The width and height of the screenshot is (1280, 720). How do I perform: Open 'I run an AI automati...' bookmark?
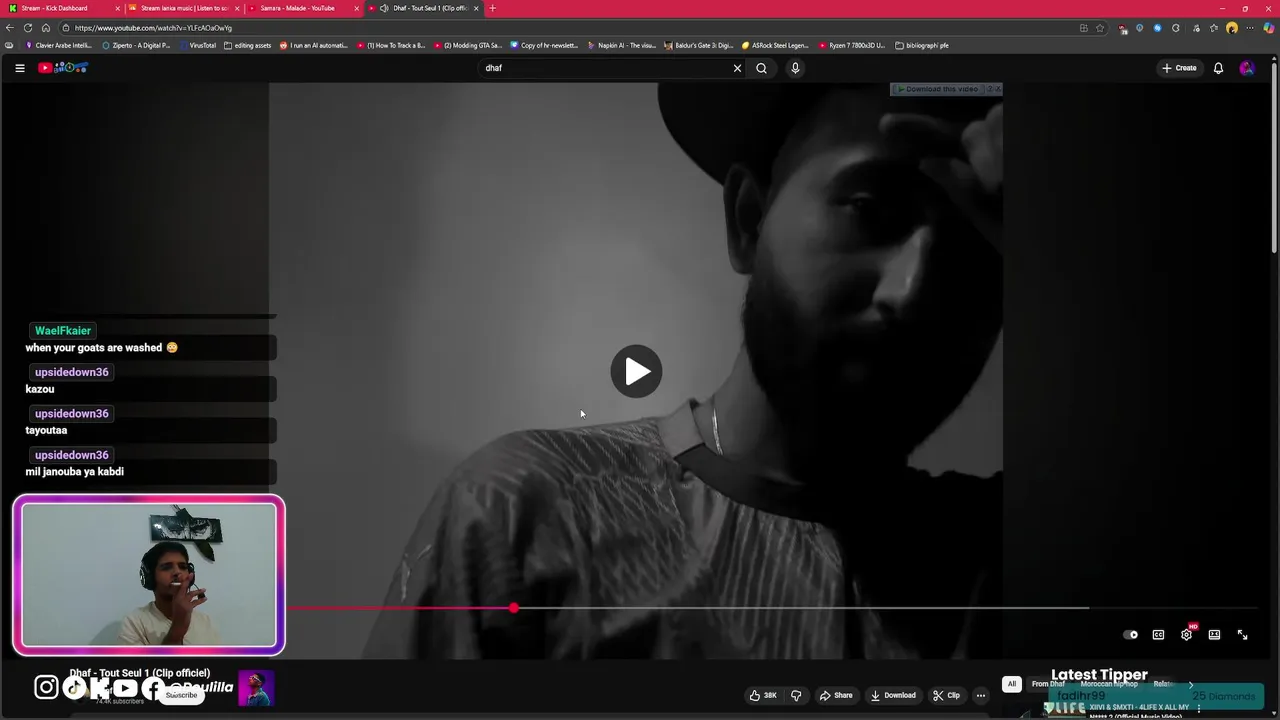click(x=314, y=45)
